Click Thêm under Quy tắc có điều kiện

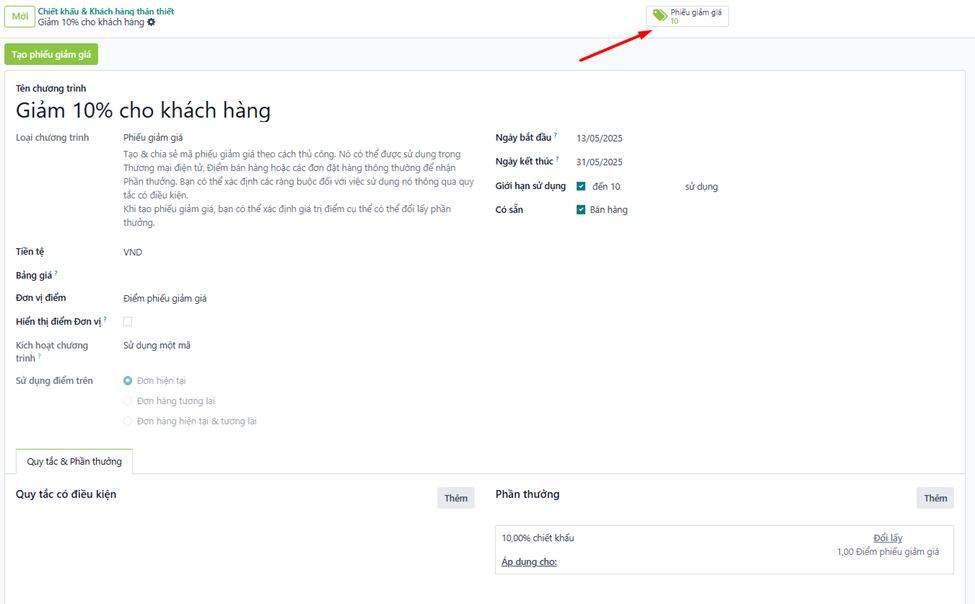pyautogui.click(x=455, y=498)
